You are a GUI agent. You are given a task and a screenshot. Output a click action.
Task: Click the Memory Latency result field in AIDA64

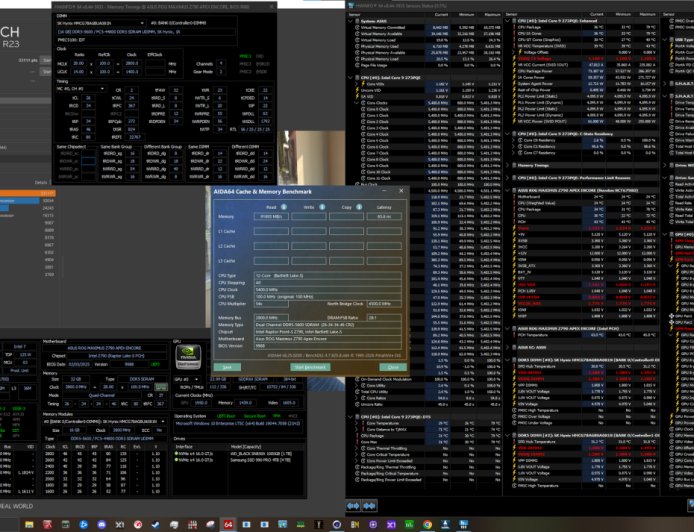click(x=384, y=216)
